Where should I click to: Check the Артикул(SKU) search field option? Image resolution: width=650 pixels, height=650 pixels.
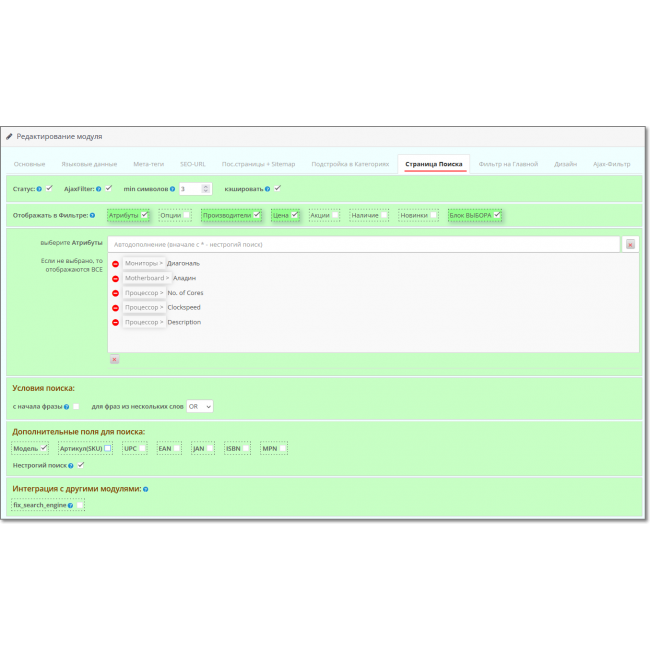[108, 449]
